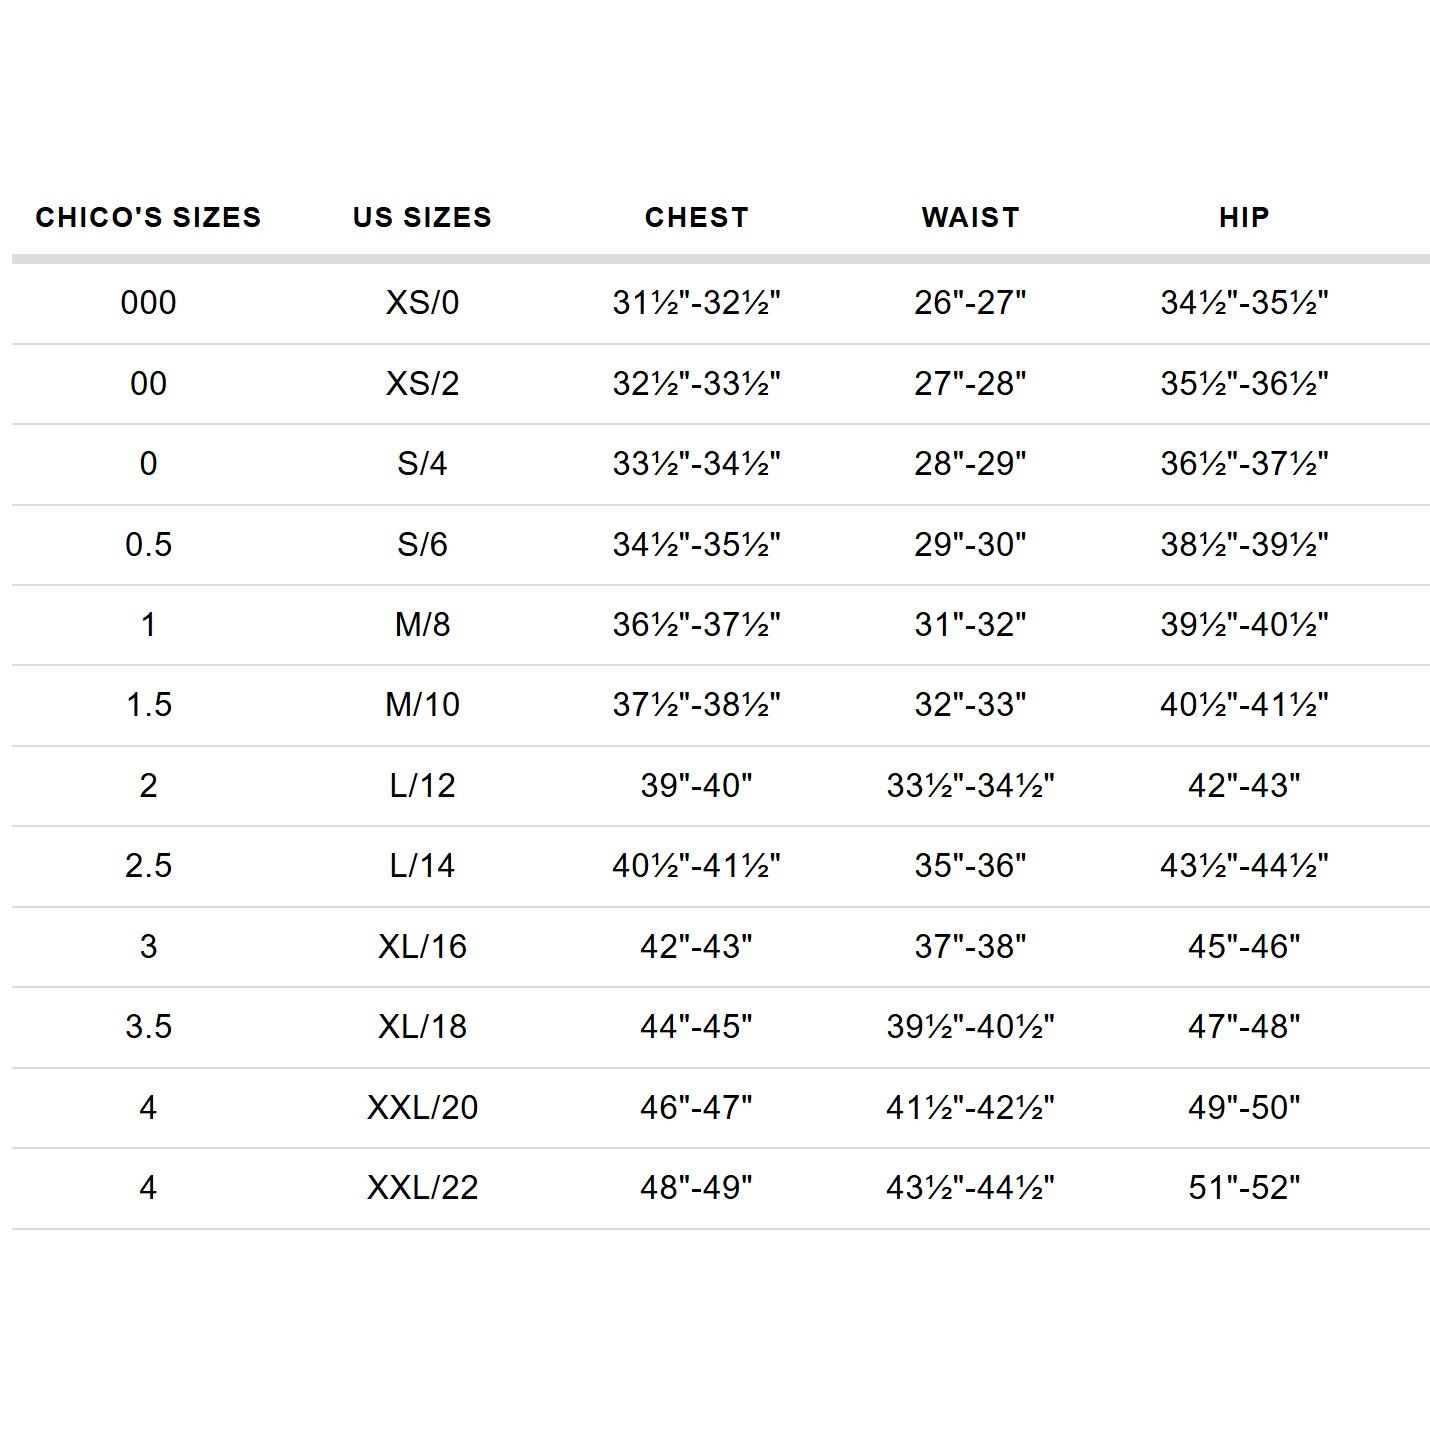Click chest measurement 33½"-34½"
This screenshot has width=1430, height=1430.
tap(696, 463)
